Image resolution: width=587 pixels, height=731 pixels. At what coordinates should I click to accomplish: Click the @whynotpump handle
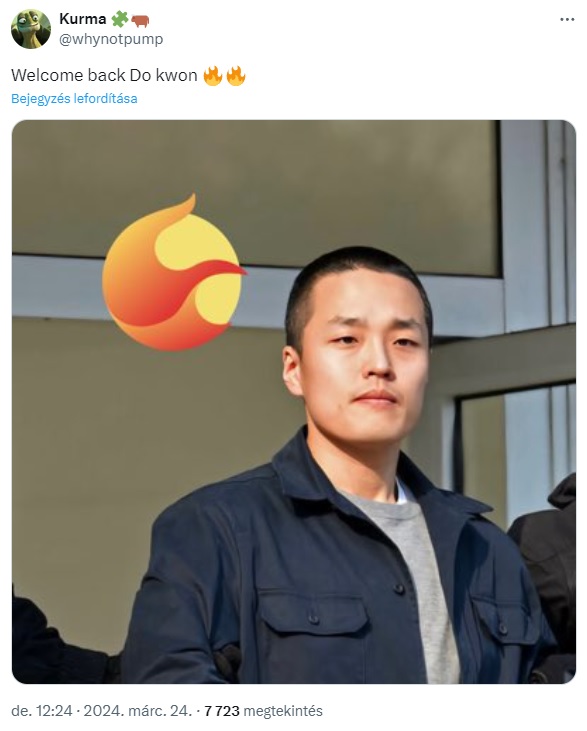pyautogui.click(x=111, y=39)
